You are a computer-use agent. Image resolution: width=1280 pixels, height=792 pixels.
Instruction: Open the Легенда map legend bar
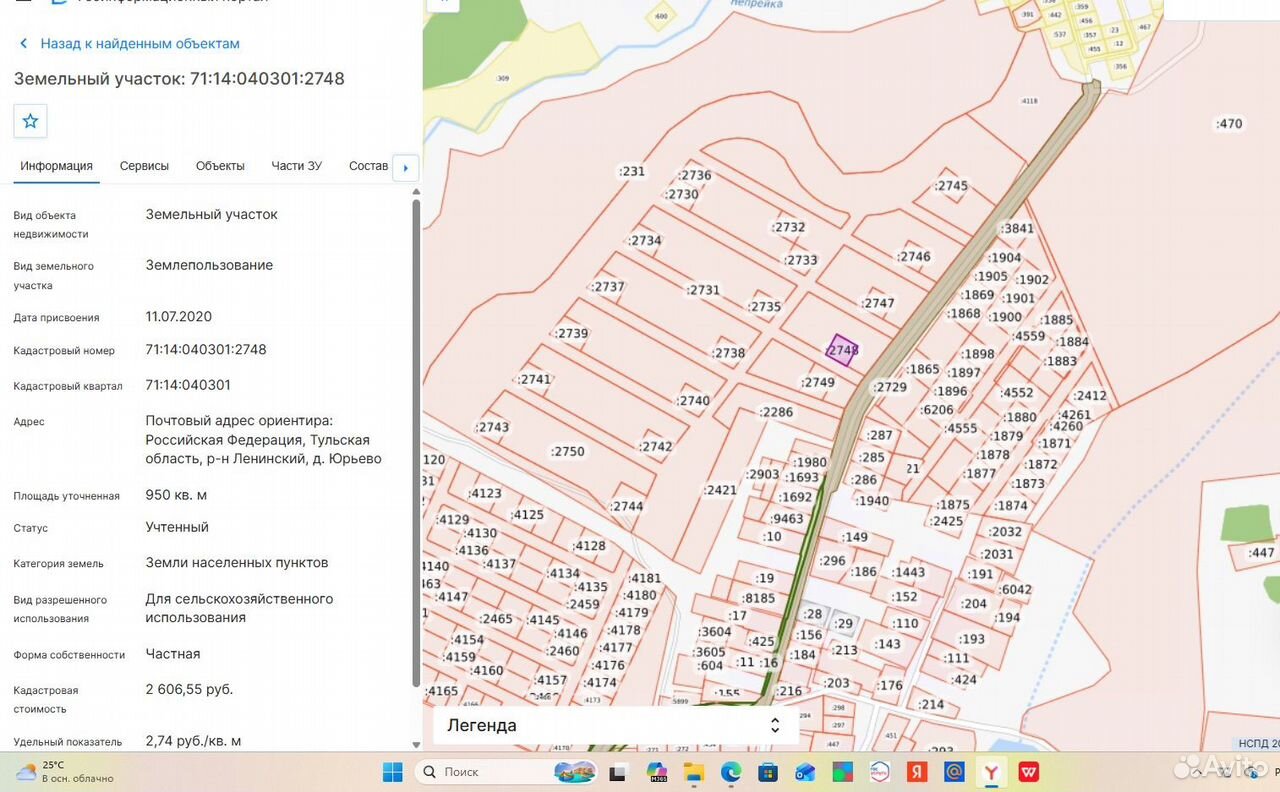point(615,726)
